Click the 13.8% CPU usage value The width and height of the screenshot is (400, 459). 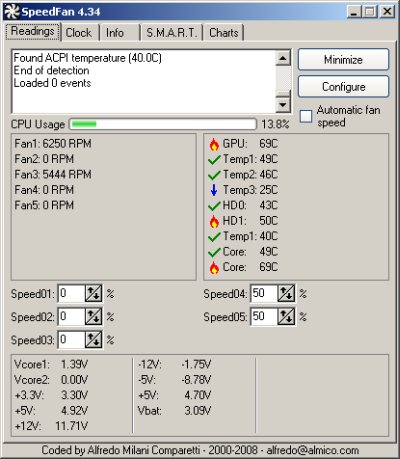click(x=275, y=124)
